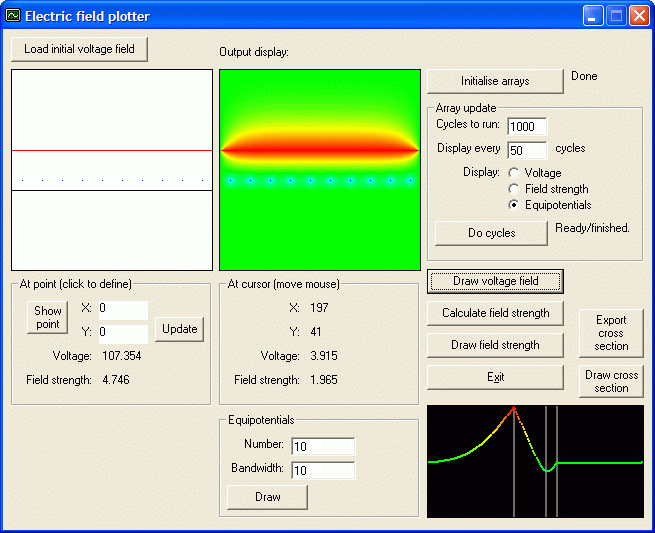Click Draw voltage field button
This screenshot has width=655, height=533.
[x=495, y=281]
